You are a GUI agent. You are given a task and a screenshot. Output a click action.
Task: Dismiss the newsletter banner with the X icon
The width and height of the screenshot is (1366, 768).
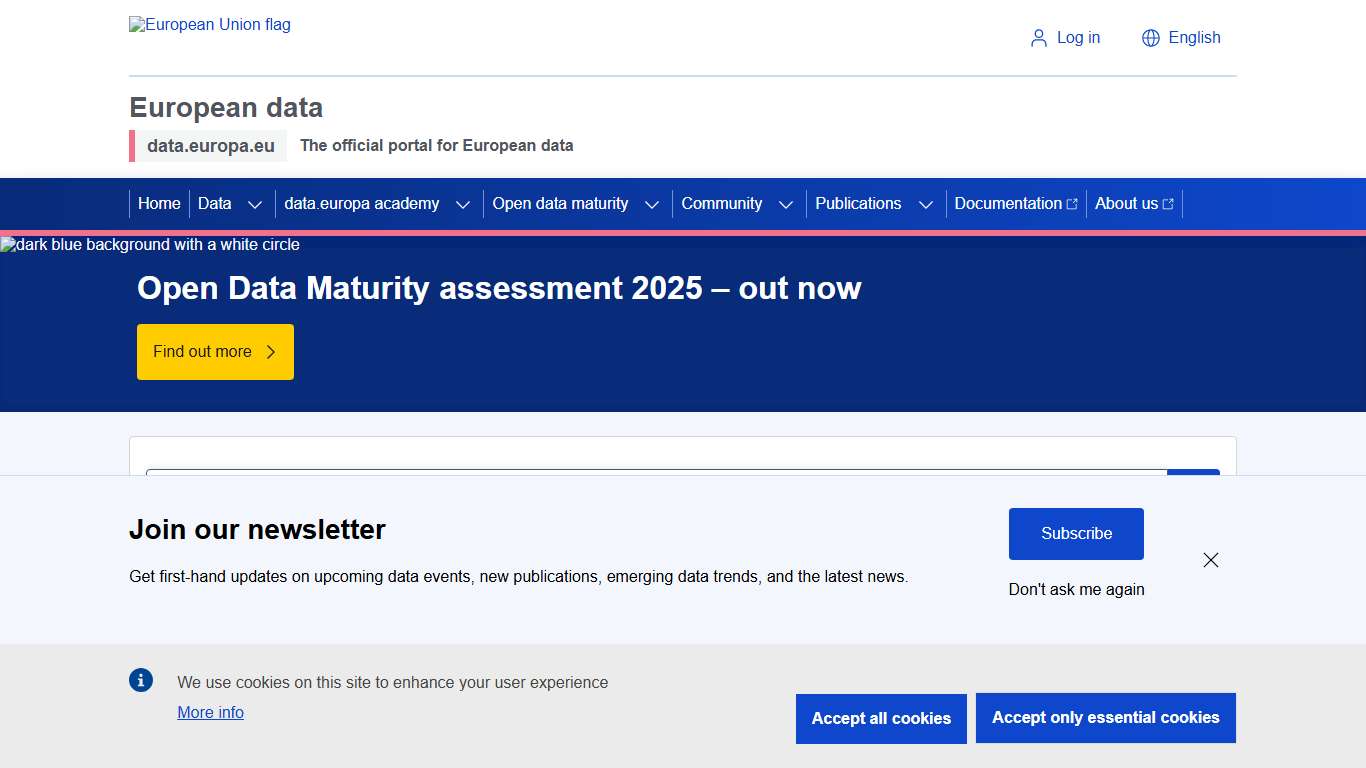[1211, 560]
